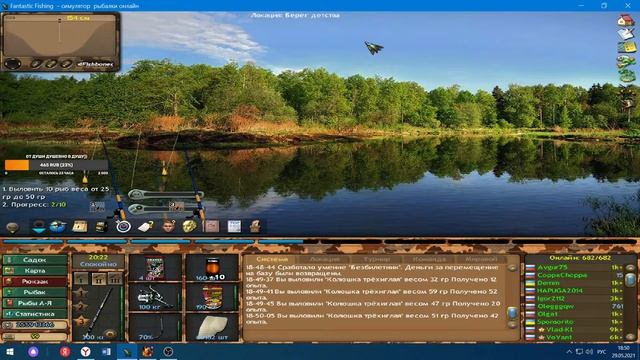Click the pink square toolbar icon
640x360 pixels.
click(211, 226)
